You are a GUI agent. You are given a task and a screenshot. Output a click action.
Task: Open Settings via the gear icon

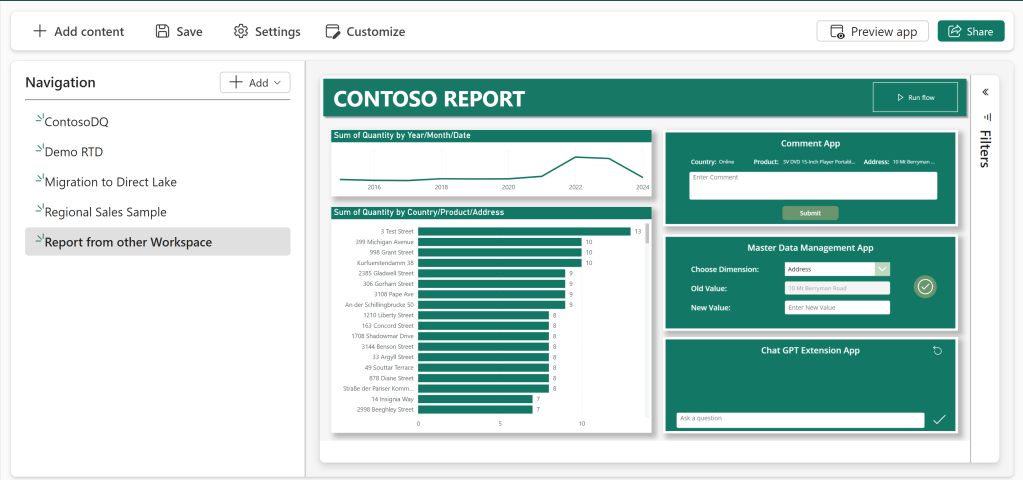(241, 31)
